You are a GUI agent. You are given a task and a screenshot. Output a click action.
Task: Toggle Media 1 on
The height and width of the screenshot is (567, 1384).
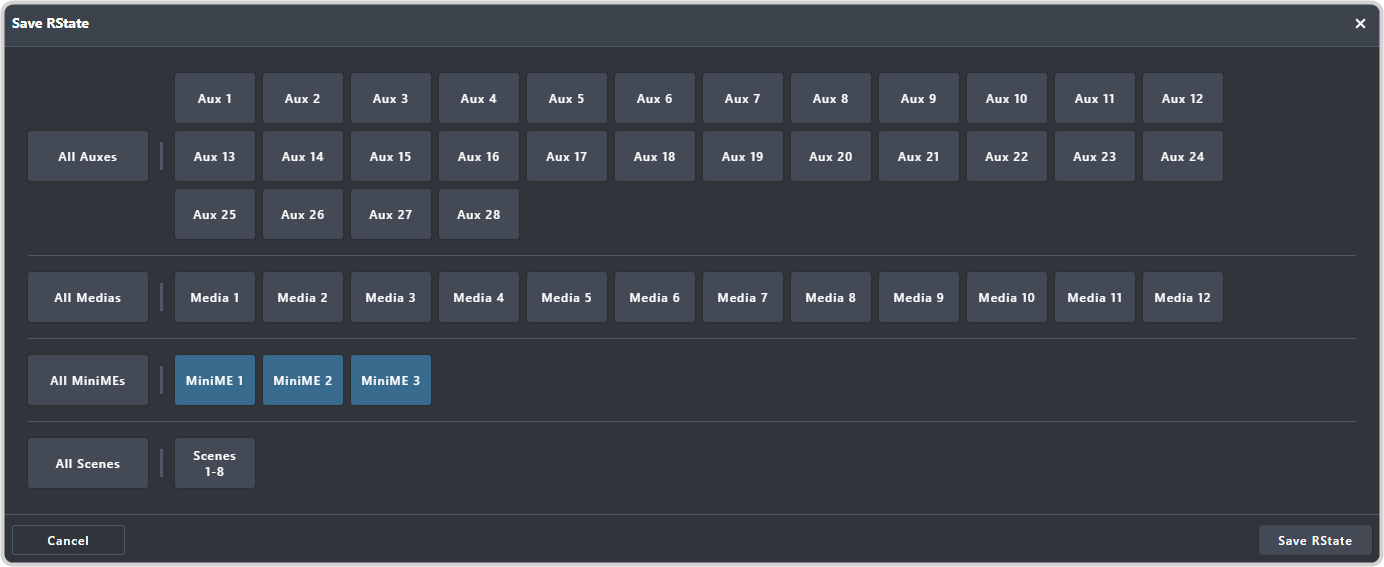point(215,297)
